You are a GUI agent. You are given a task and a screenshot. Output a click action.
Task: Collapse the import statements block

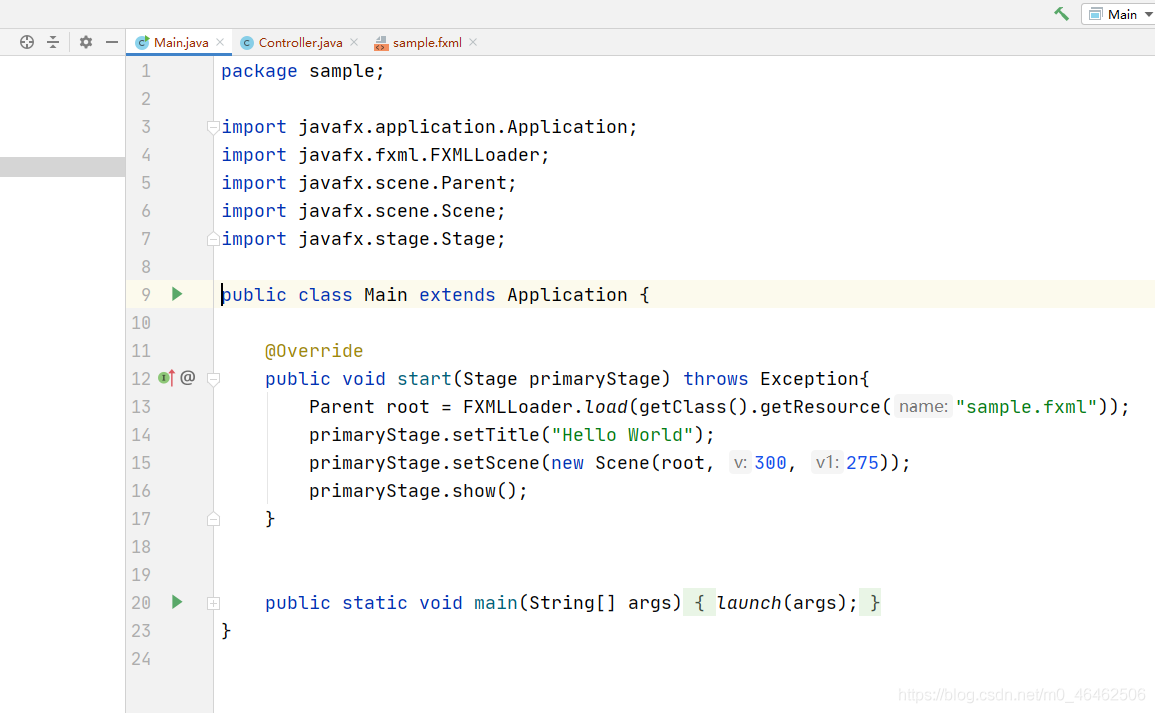point(213,127)
